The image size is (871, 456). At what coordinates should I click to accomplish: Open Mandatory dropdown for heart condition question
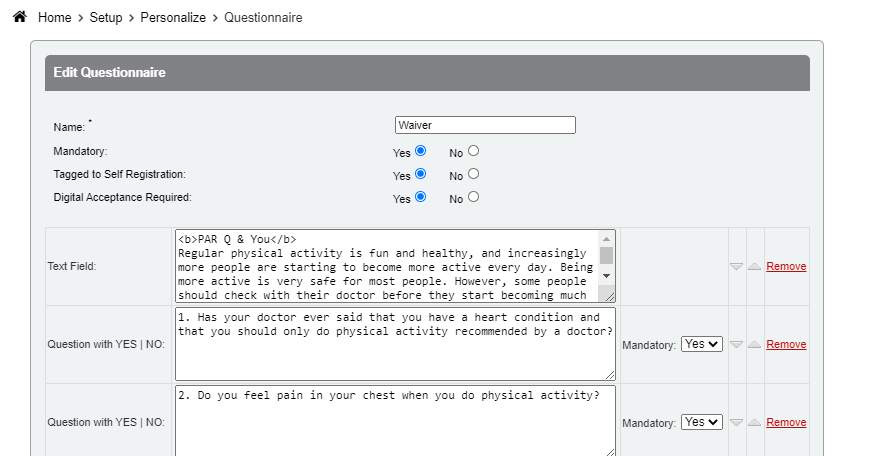701,344
